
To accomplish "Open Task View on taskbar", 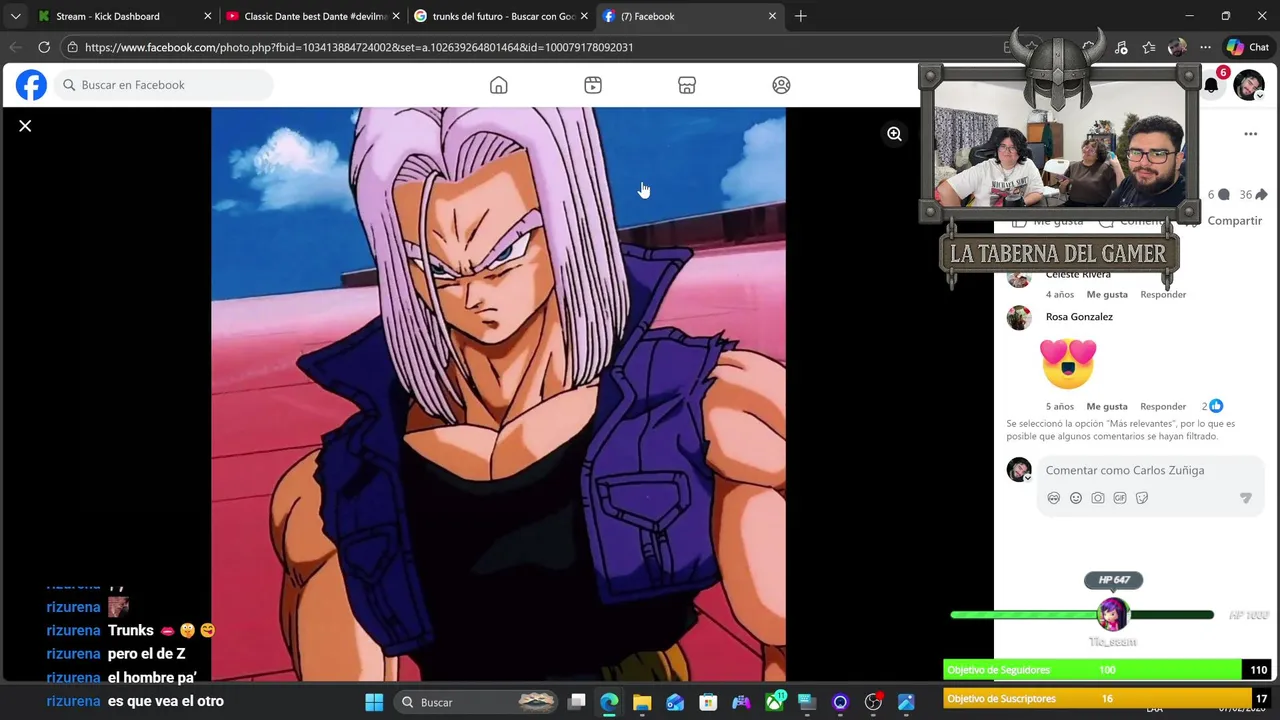I will 577,702.
